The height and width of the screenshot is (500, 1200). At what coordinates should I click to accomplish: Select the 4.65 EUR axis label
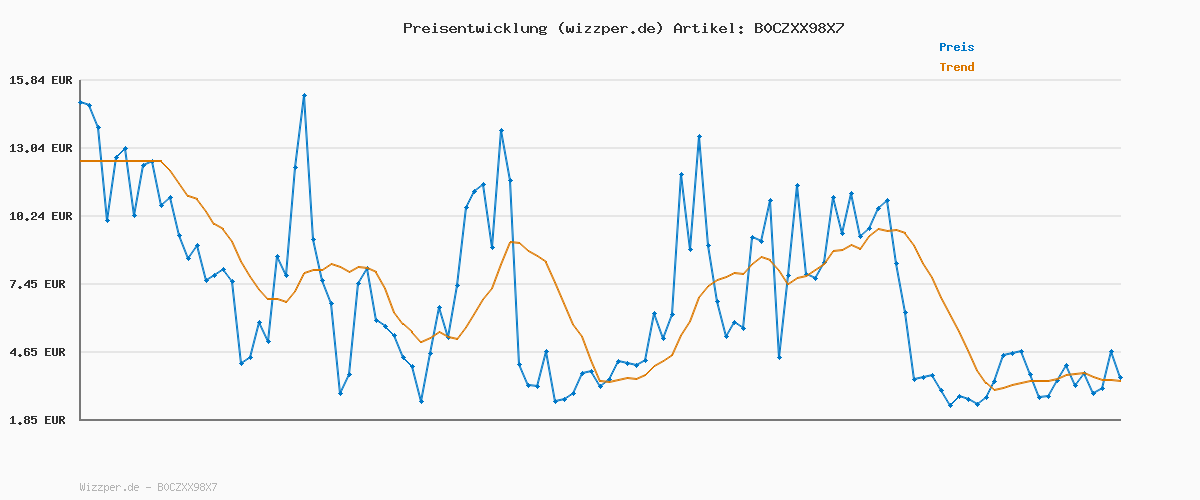40,352
